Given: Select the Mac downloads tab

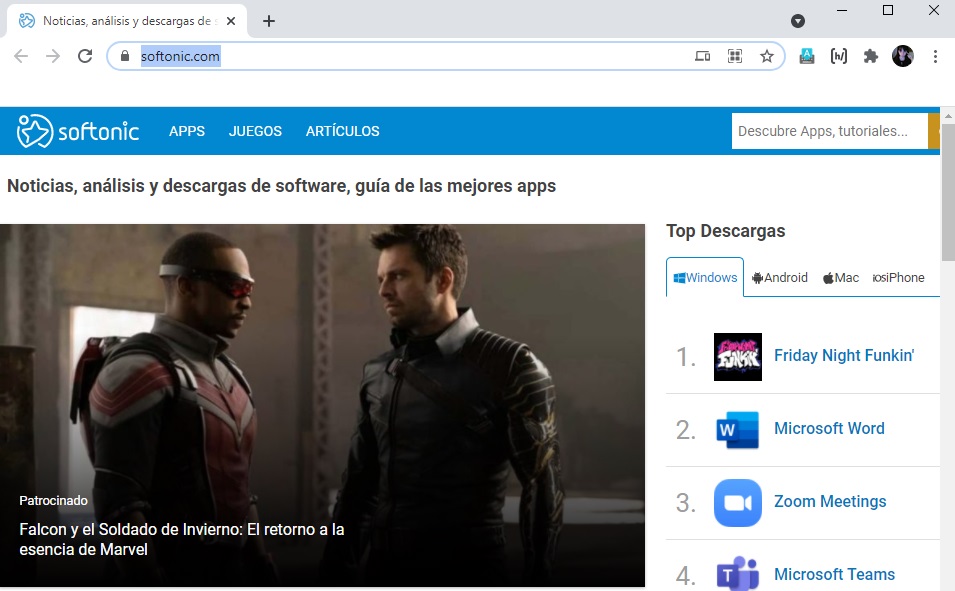Looking at the screenshot, I should [841, 277].
